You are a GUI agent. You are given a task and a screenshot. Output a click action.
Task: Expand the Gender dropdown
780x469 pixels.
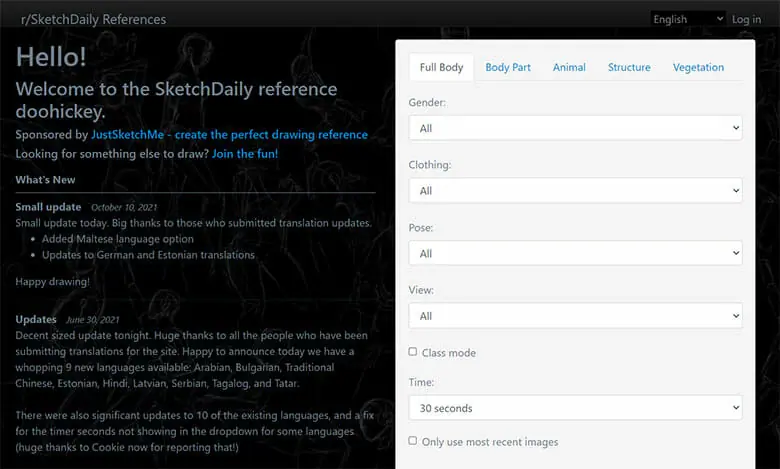coord(576,128)
